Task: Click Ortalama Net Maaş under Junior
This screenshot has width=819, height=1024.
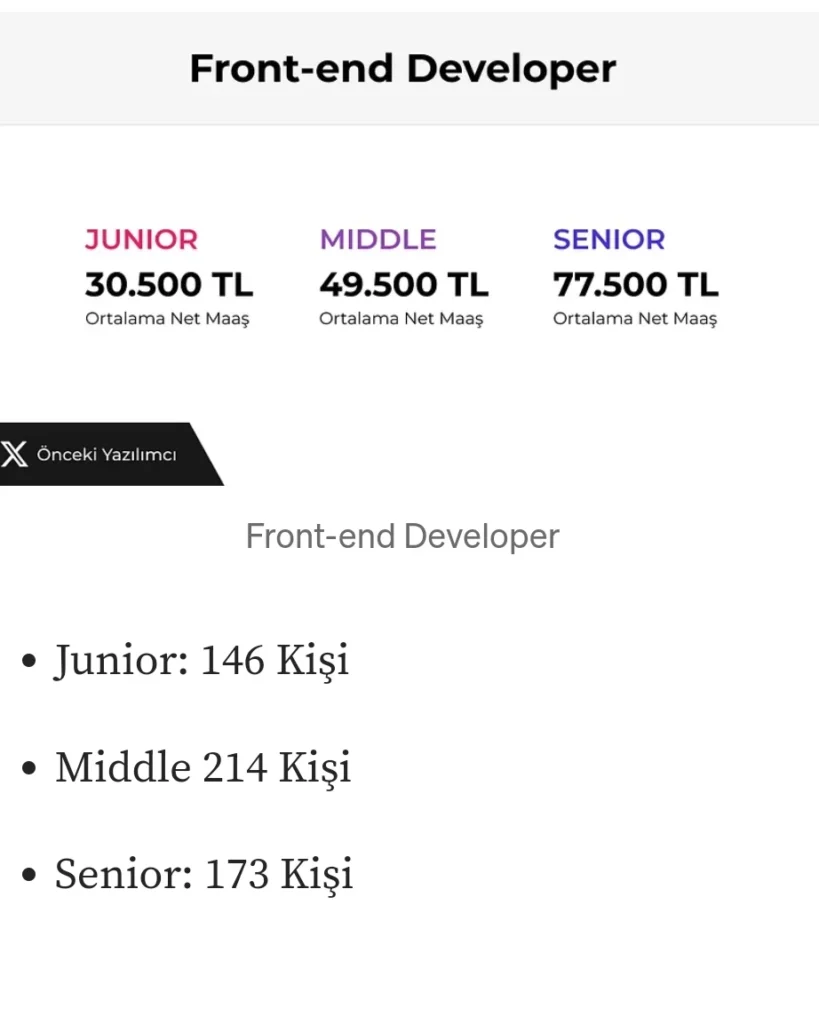Action: [x=167, y=319]
